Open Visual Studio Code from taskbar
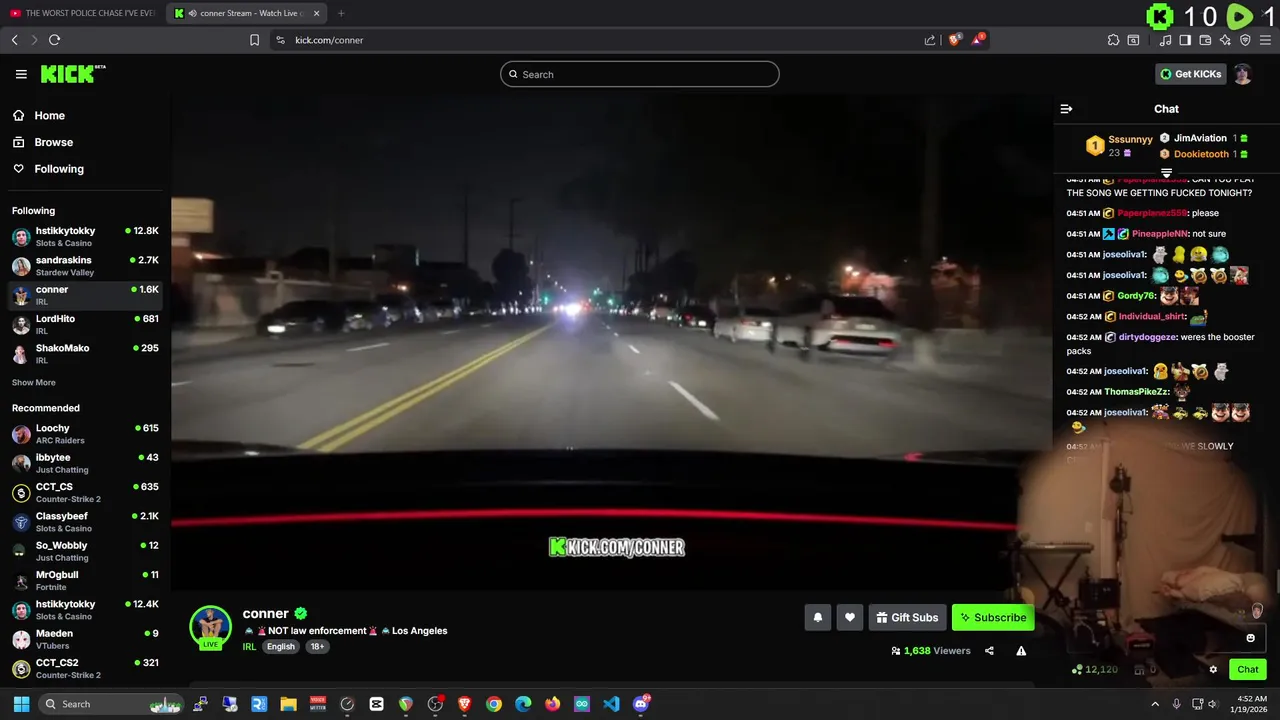 click(x=611, y=704)
